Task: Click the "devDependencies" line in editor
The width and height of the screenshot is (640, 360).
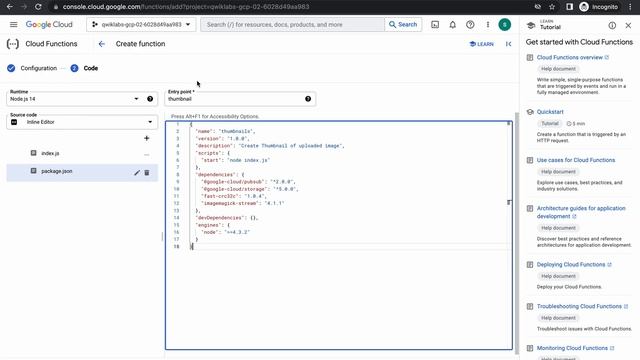Action: pos(227,218)
